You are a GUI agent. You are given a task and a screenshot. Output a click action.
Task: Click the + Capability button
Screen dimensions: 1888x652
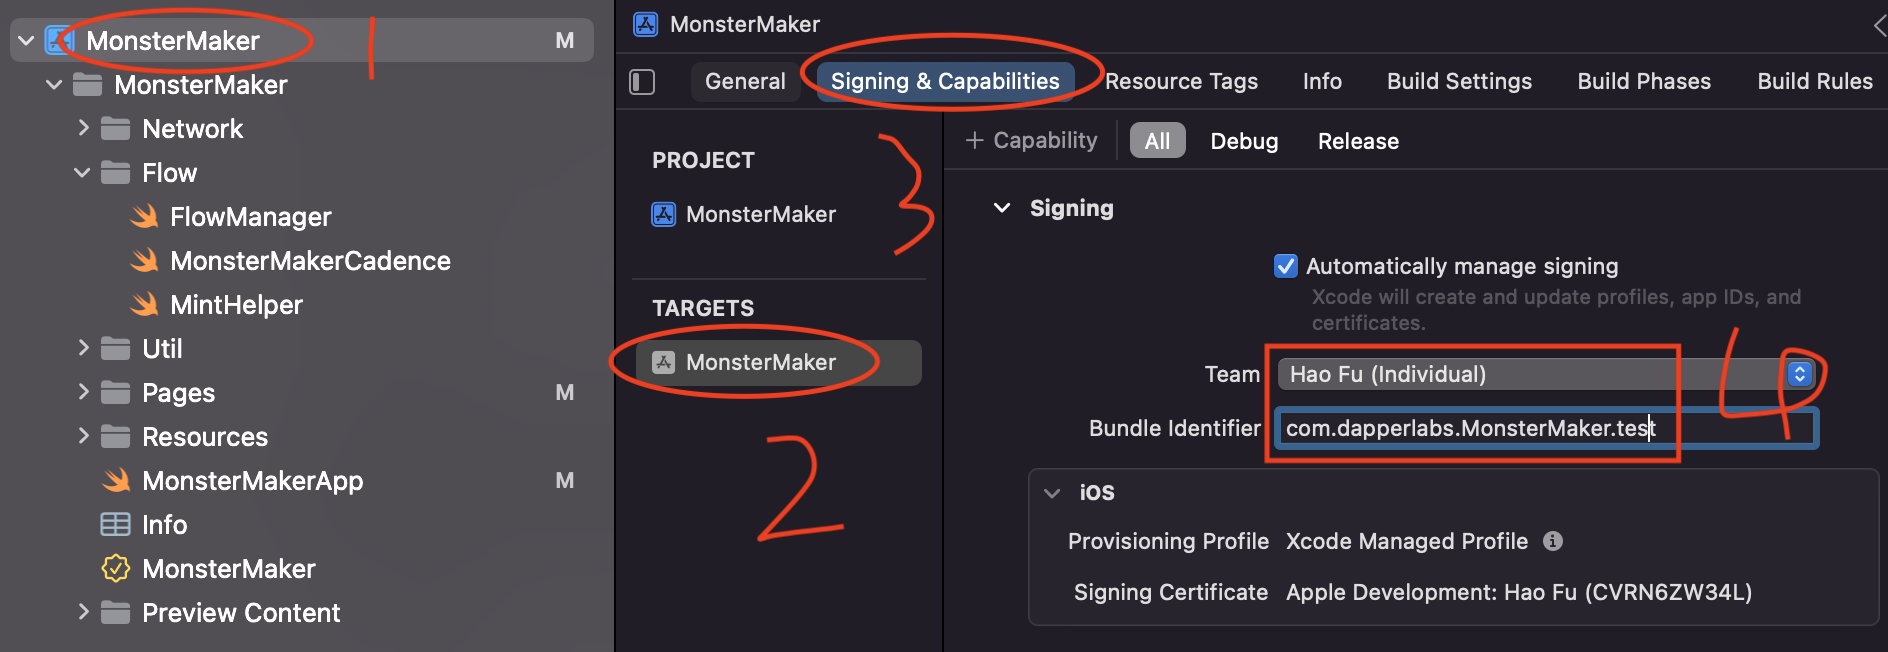(x=1031, y=140)
